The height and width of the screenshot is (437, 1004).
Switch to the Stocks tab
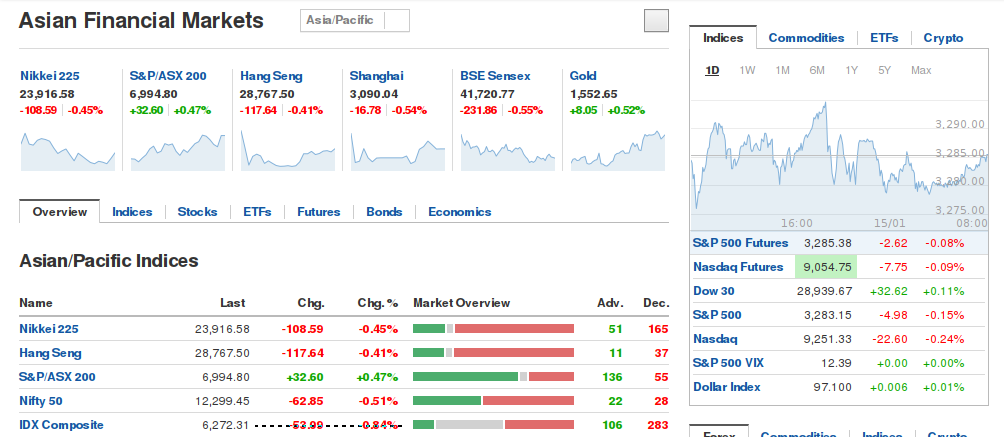click(197, 212)
